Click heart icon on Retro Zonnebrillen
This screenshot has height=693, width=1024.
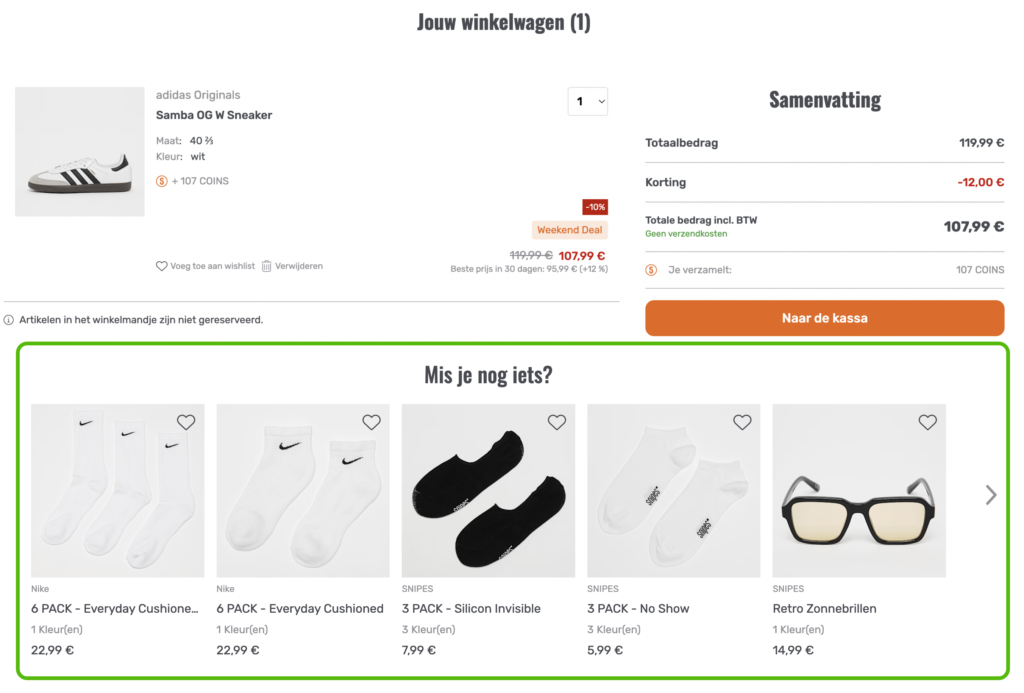tap(928, 422)
